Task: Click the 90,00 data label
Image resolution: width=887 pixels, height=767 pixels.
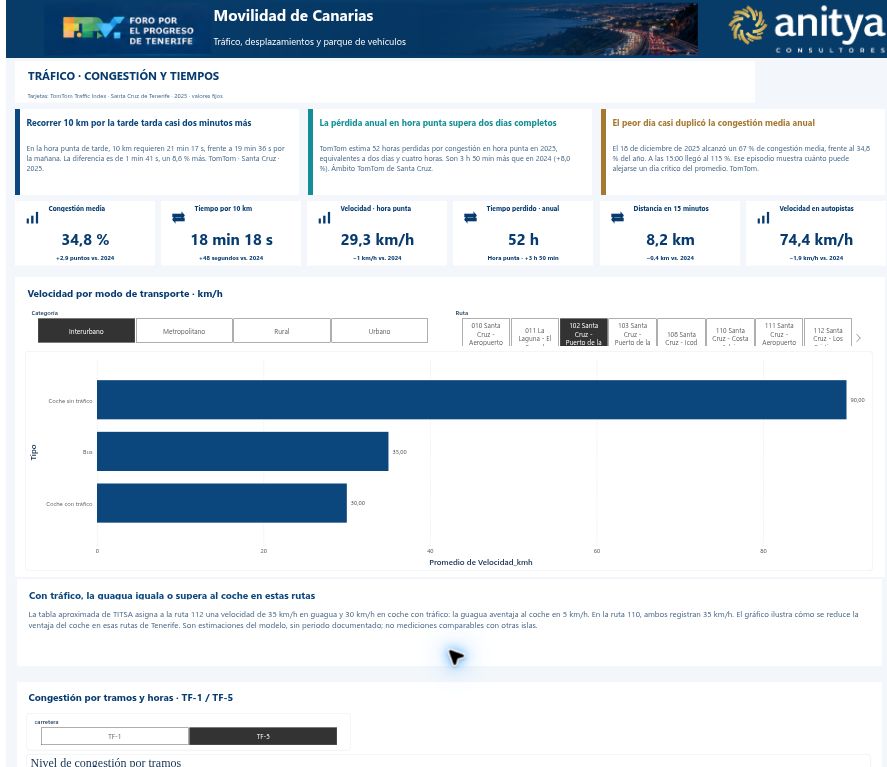Action: (858, 400)
